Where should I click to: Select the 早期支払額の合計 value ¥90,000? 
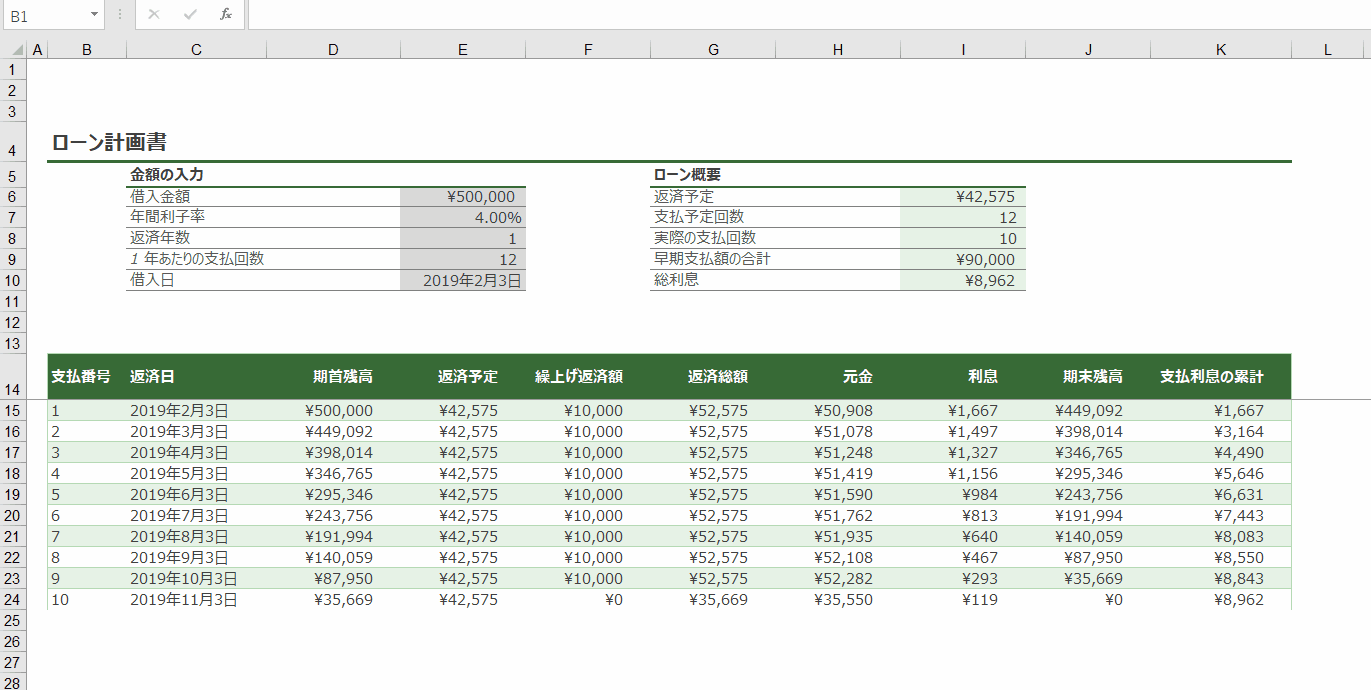[963, 260]
